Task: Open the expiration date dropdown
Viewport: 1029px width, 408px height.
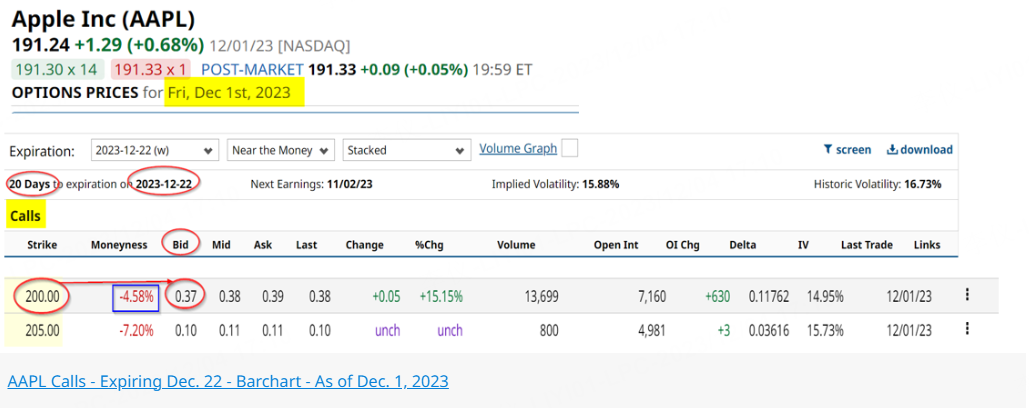Action: 155,150
